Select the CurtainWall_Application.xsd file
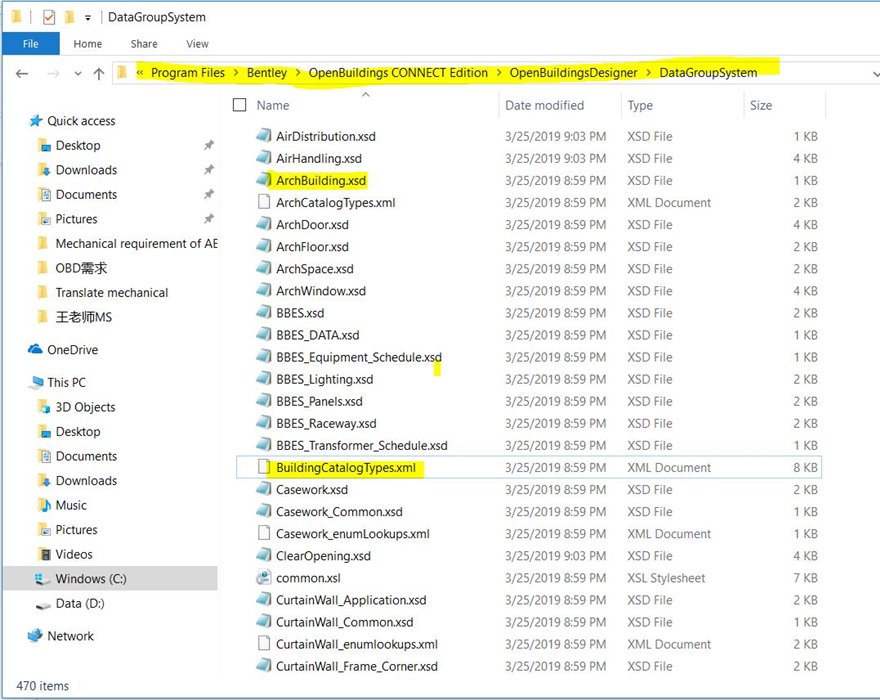This screenshot has height=700, width=880. click(x=351, y=600)
